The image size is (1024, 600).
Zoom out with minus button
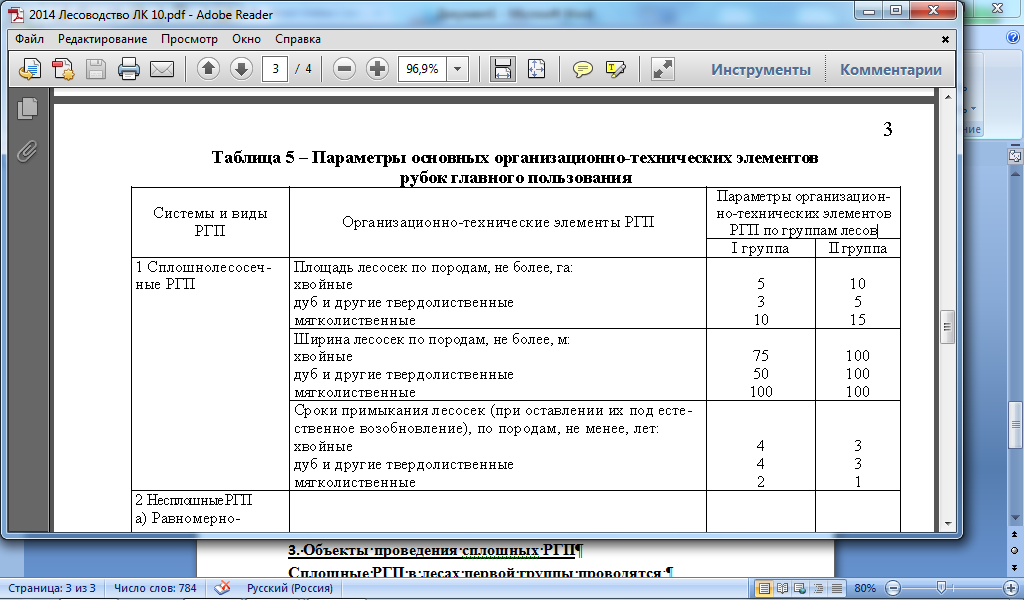(344, 69)
